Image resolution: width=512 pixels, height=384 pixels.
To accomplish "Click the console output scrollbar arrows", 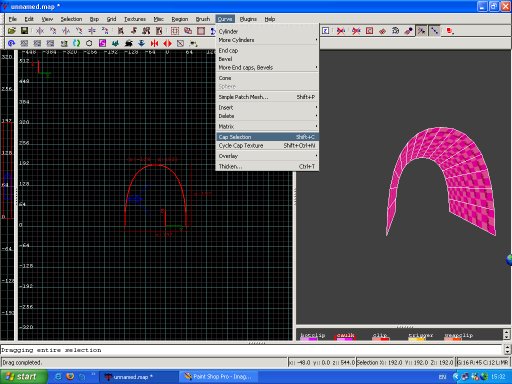I will [507, 350].
